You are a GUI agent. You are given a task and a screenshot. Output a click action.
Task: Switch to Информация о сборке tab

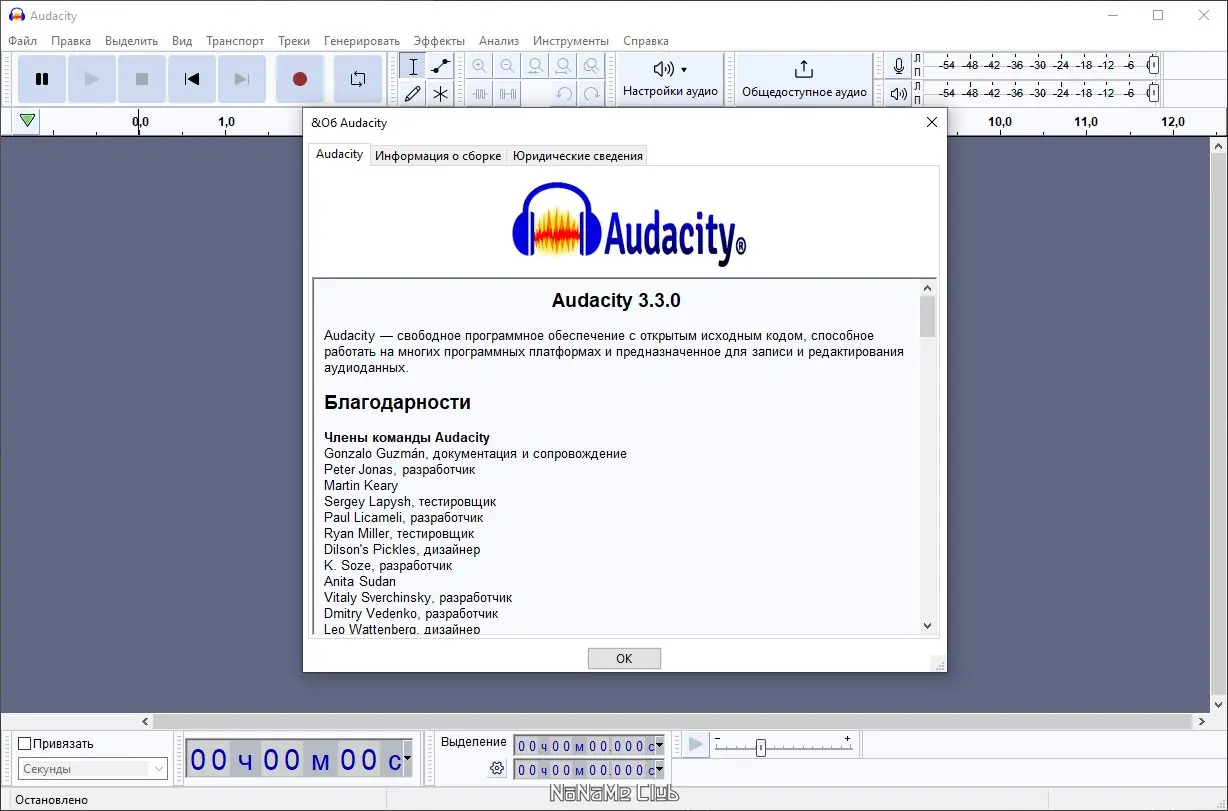point(438,156)
